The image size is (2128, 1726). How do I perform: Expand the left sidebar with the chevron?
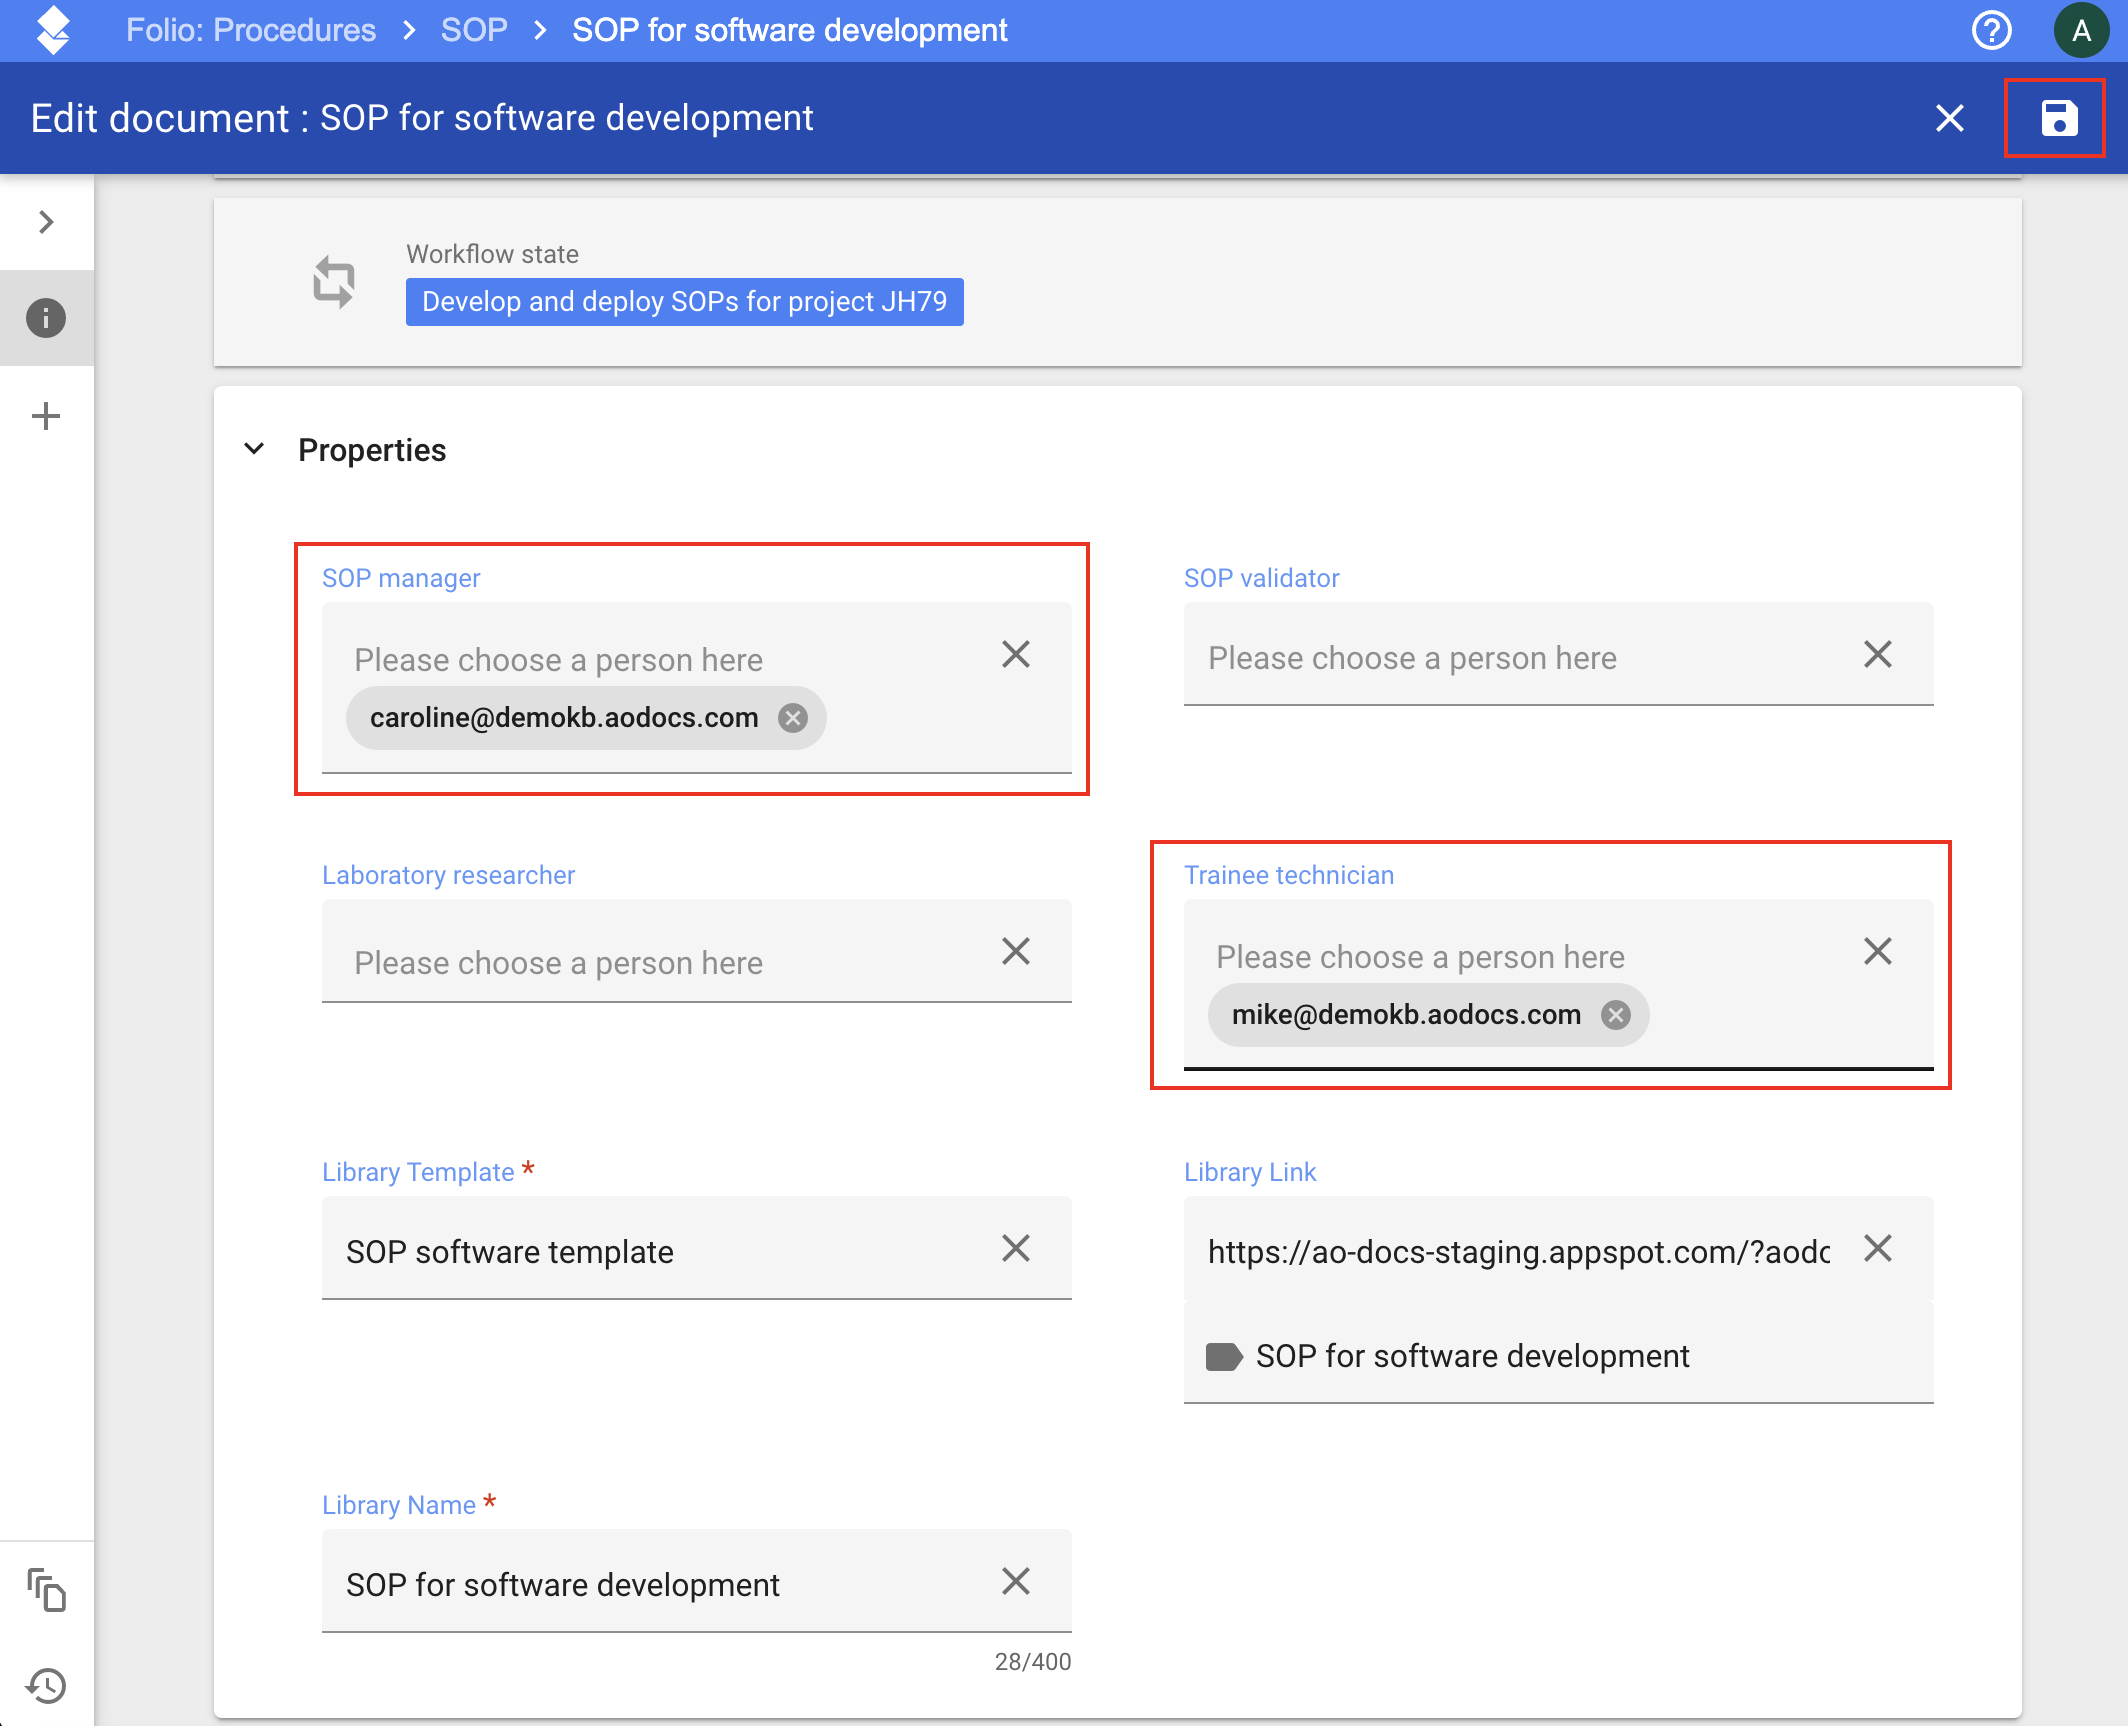pyautogui.click(x=46, y=222)
